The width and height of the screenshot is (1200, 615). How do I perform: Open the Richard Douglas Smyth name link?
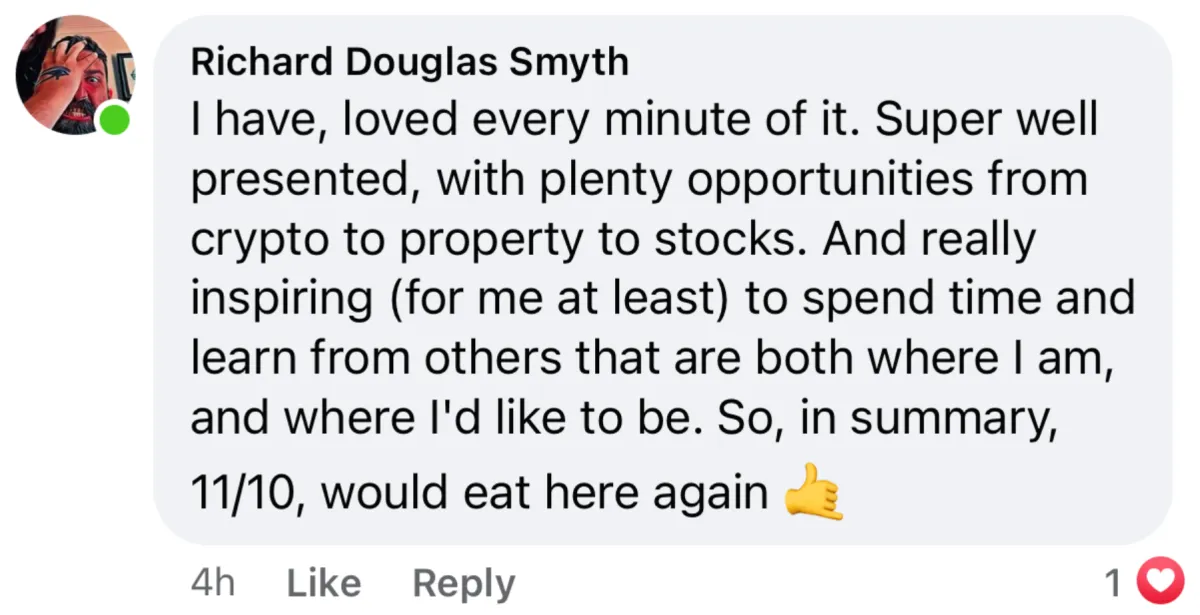point(409,62)
